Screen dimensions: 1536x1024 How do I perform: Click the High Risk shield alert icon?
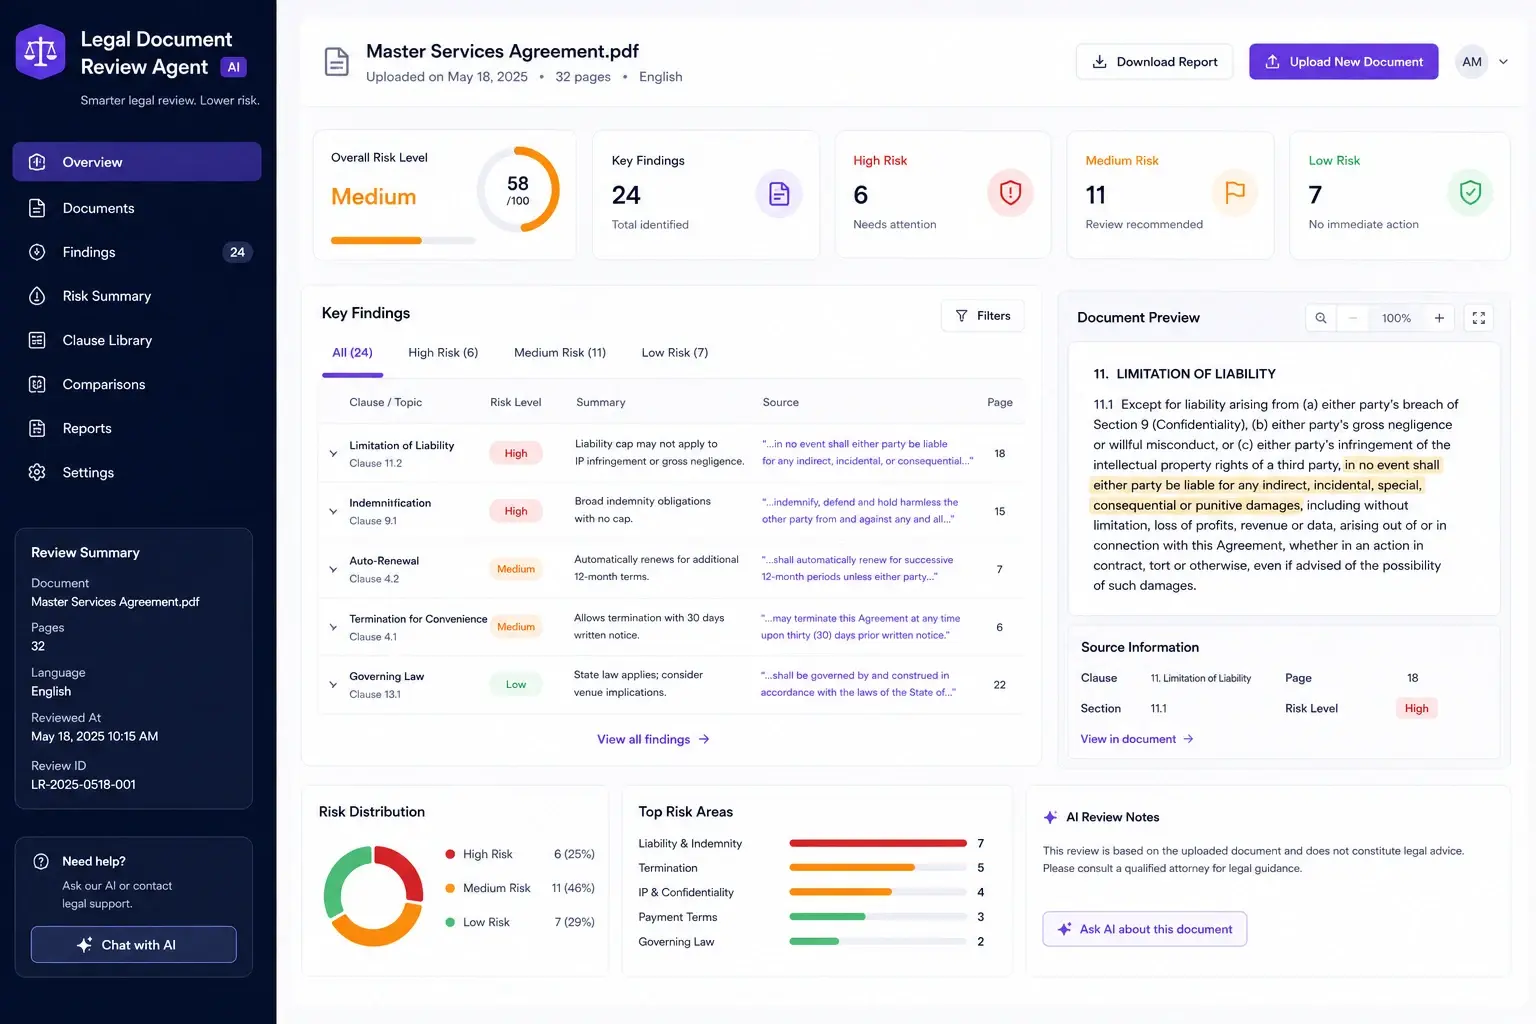[x=1010, y=193]
